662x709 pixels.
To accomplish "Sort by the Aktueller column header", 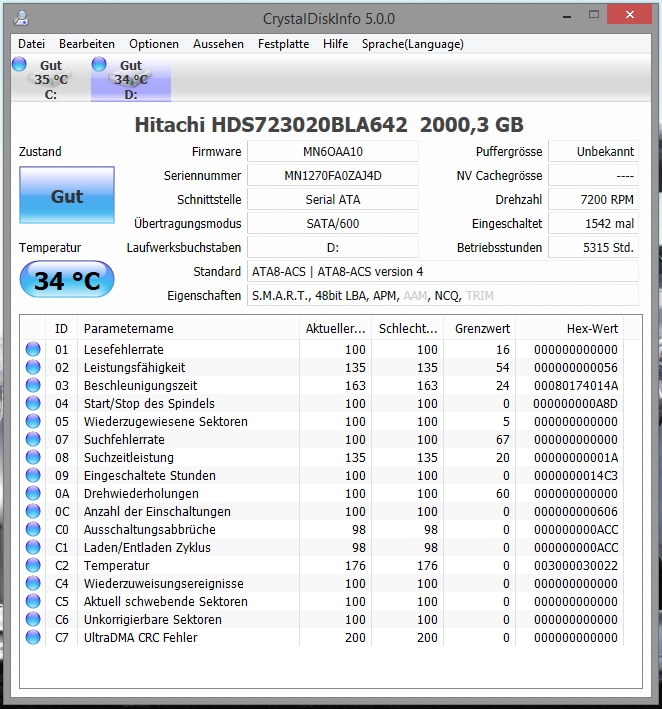I will (335, 328).
